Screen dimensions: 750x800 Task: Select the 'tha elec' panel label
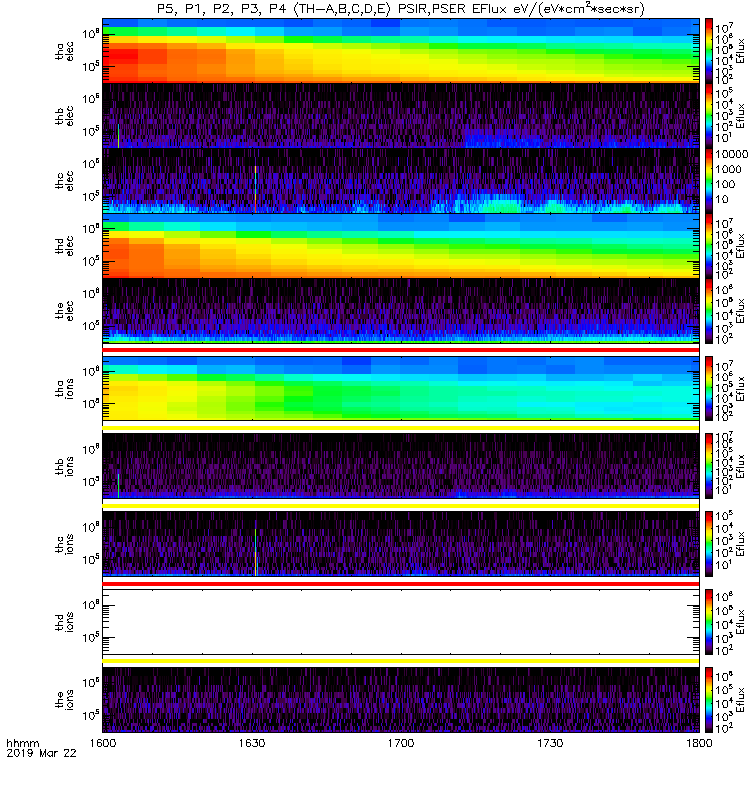coord(65,52)
